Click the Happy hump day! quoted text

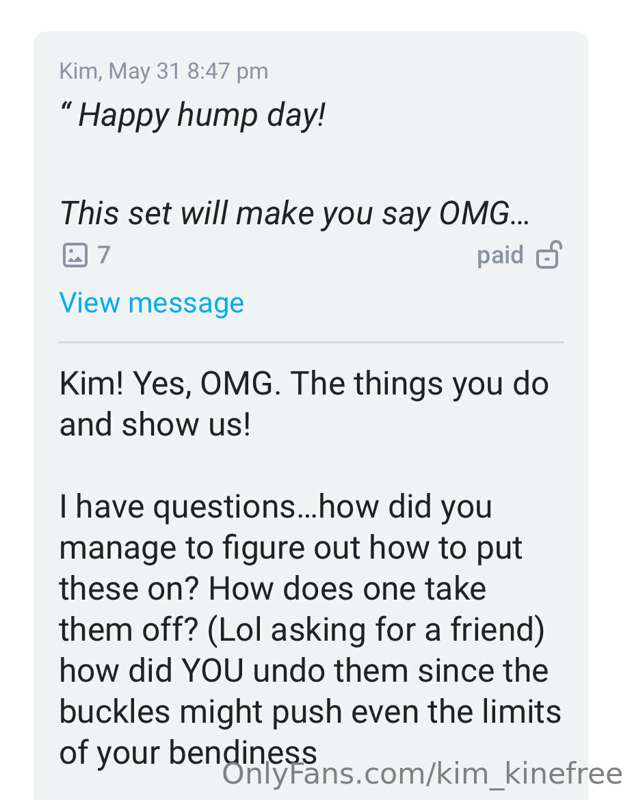click(201, 115)
